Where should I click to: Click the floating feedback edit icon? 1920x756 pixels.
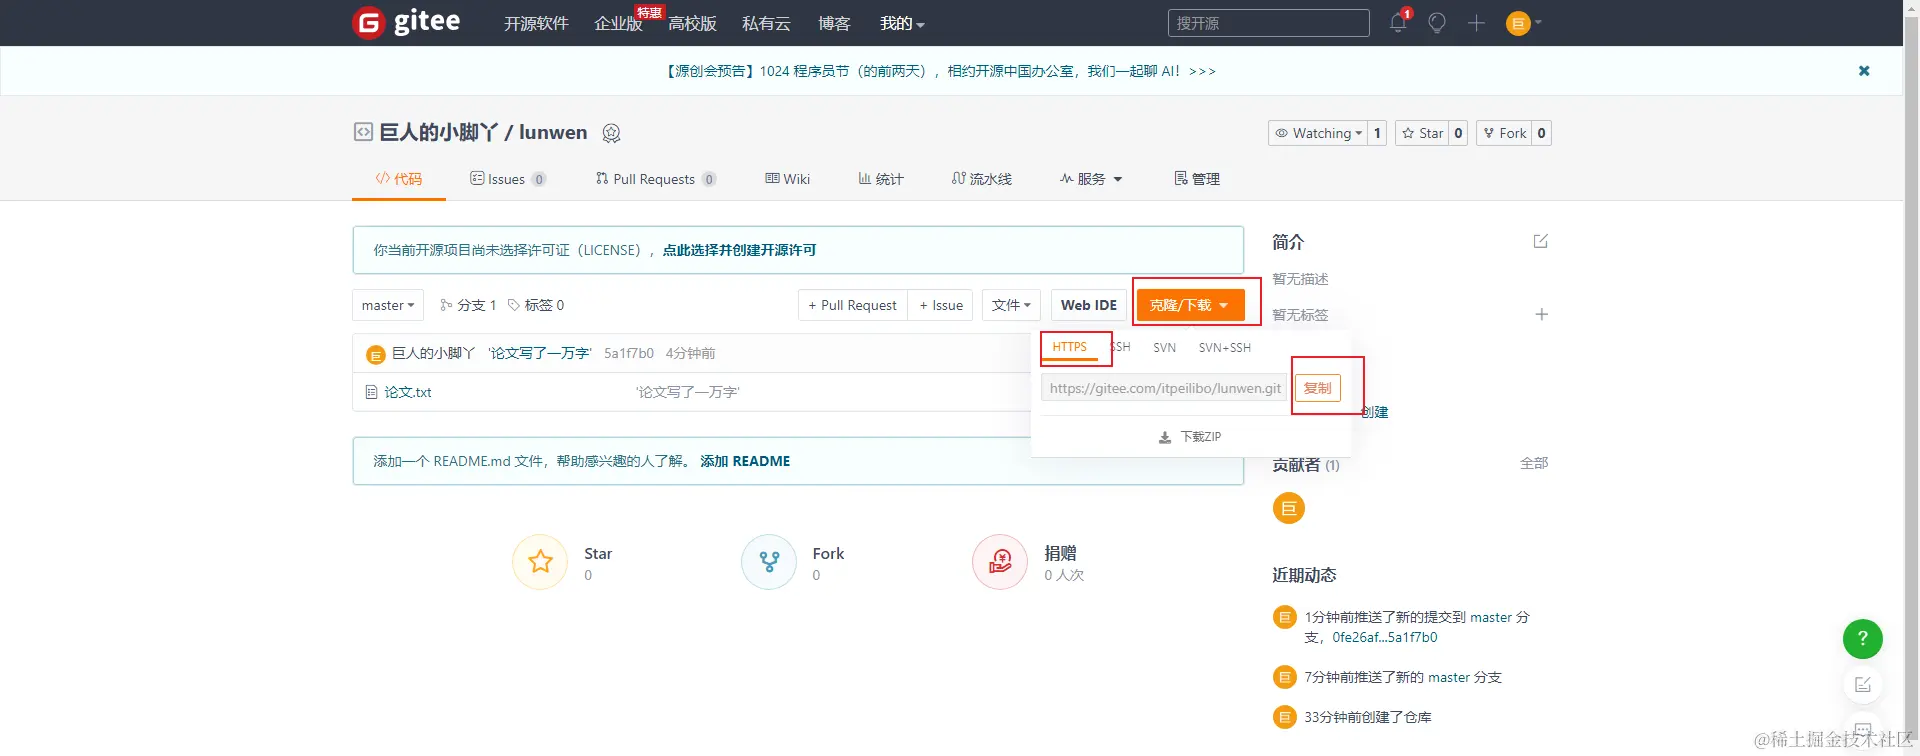pos(1862,685)
